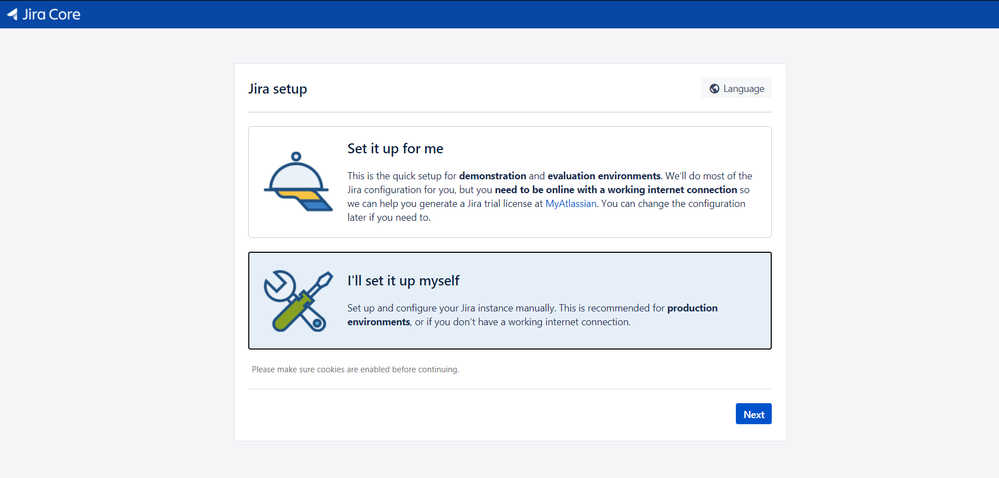Click the globe icon beside Language
999x478 pixels.
714,89
